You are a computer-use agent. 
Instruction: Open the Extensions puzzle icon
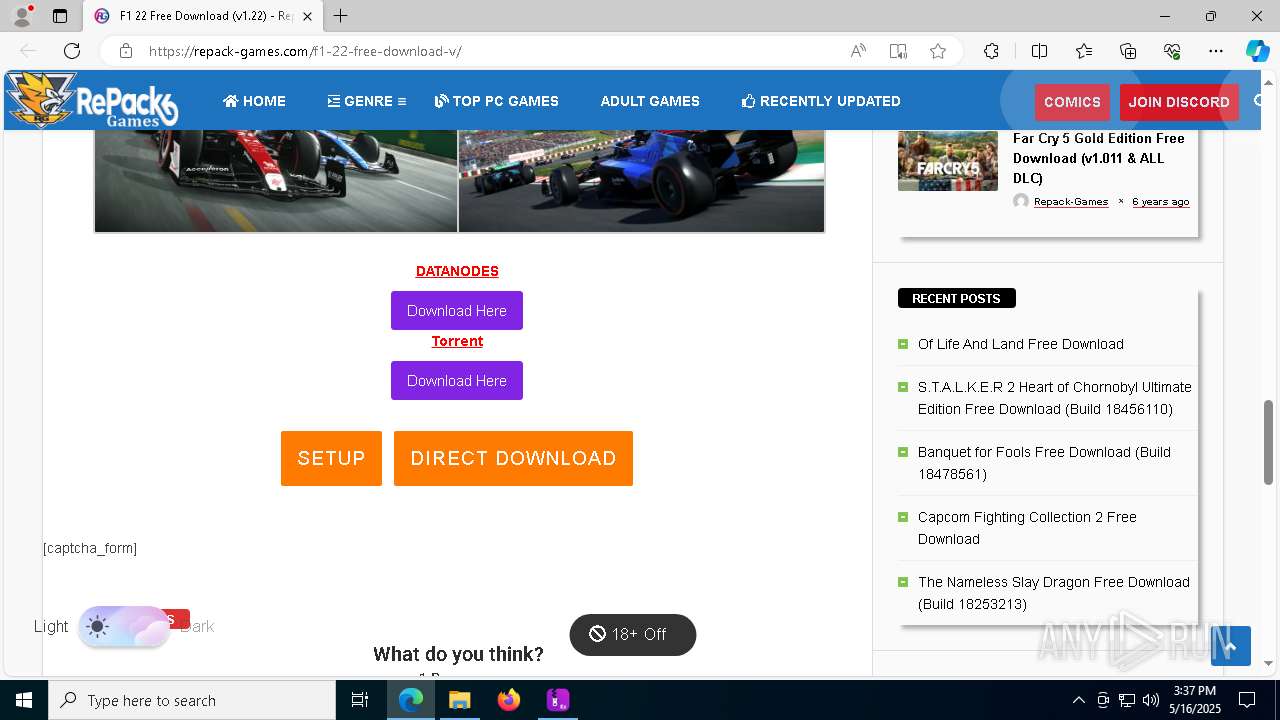[x=991, y=51]
